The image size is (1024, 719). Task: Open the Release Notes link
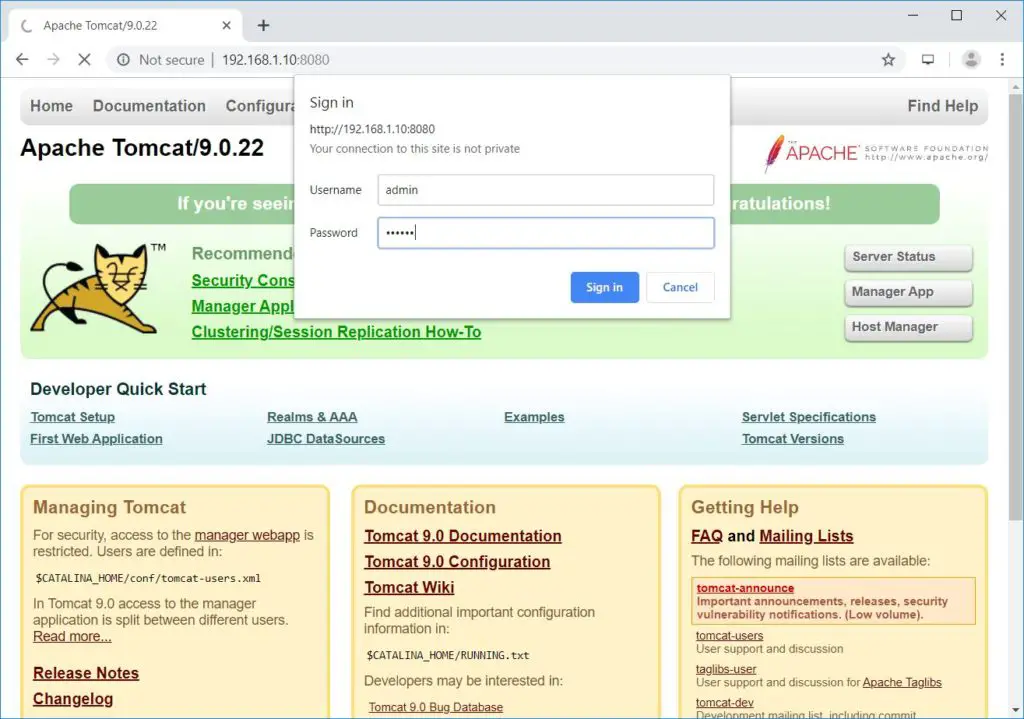[x=86, y=673]
